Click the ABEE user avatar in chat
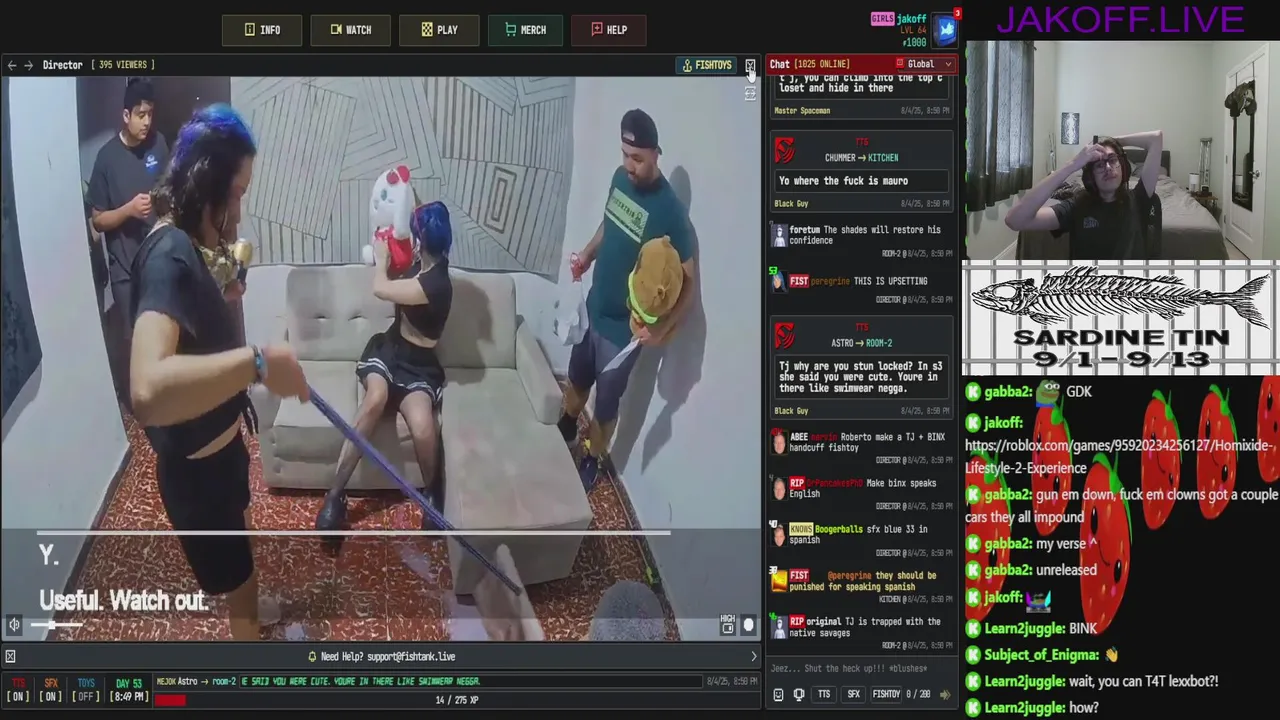This screenshot has width=1280, height=720. click(x=779, y=442)
